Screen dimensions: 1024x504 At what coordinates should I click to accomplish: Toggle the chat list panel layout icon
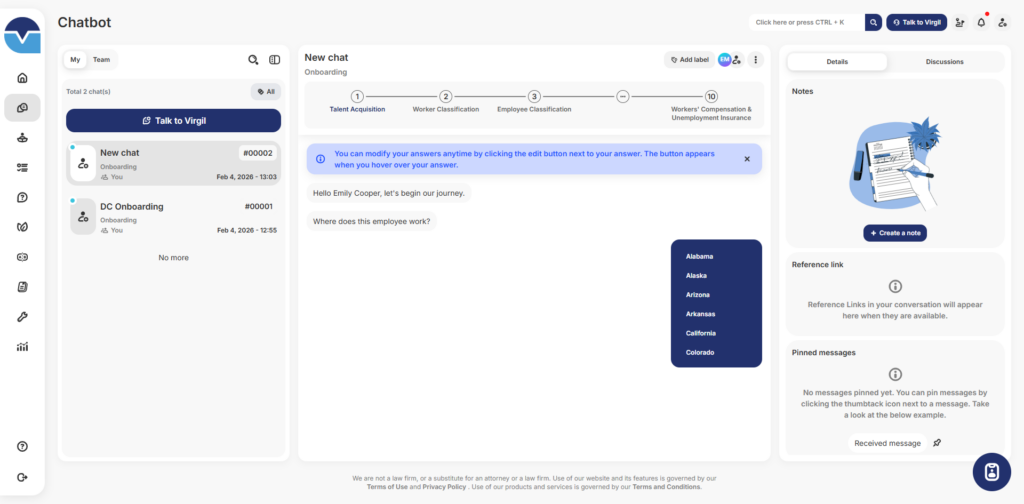(274, 60)
